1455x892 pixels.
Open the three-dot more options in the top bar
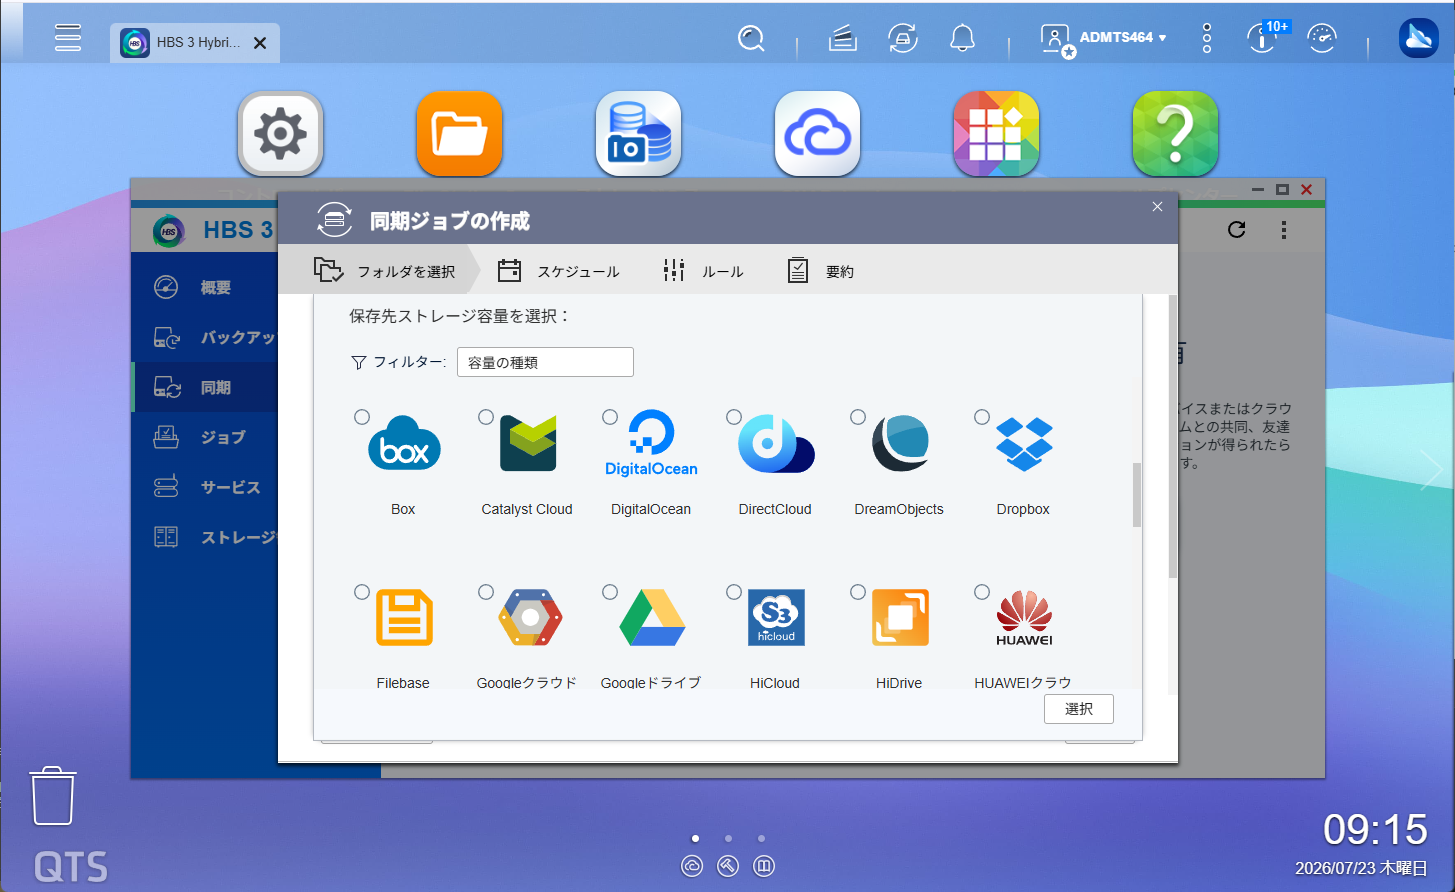[1207, 39]
